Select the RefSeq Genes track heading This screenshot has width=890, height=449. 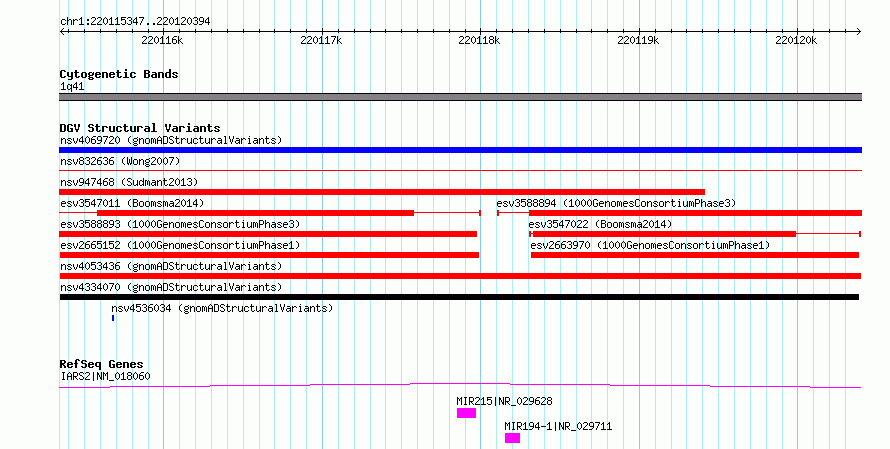click(101, 364)
